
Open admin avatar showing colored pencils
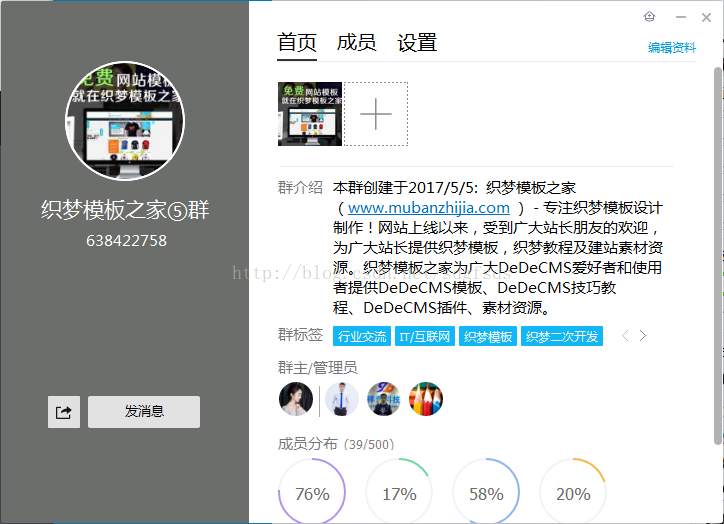coord(426,399)
